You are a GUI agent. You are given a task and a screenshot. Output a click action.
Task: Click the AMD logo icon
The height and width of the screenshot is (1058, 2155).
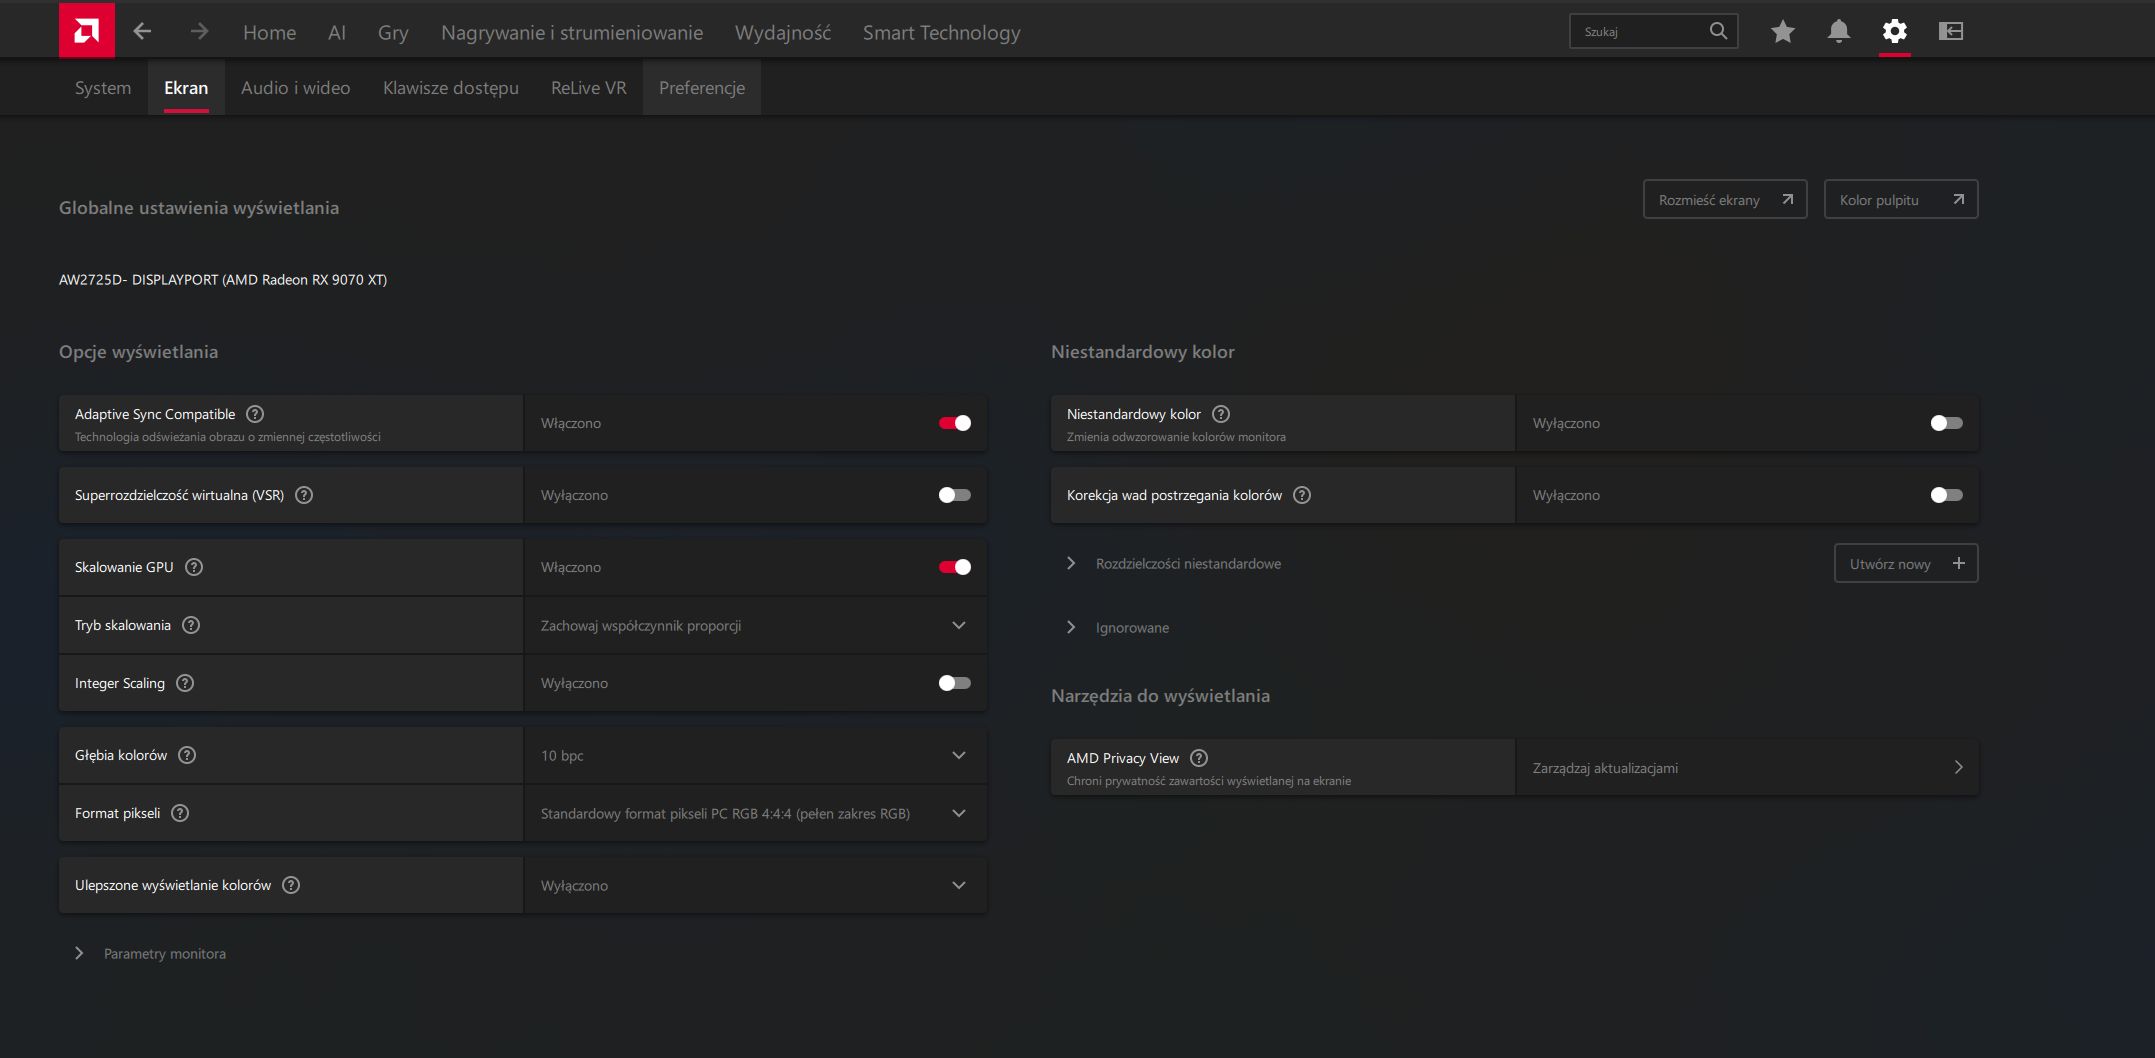(x=87, y=30)
